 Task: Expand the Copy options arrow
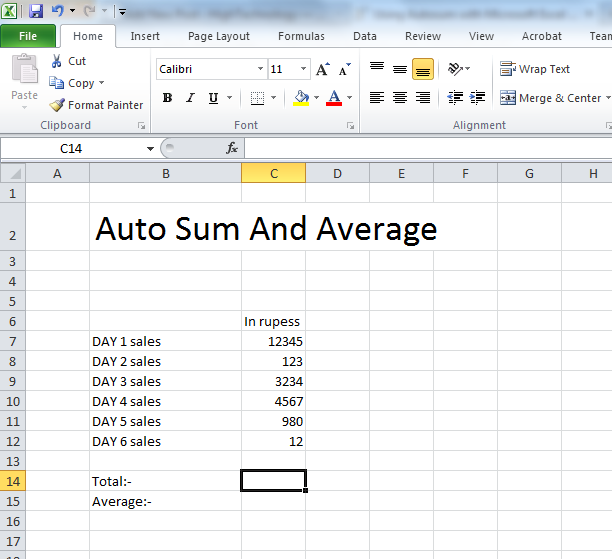pos(101,83)
